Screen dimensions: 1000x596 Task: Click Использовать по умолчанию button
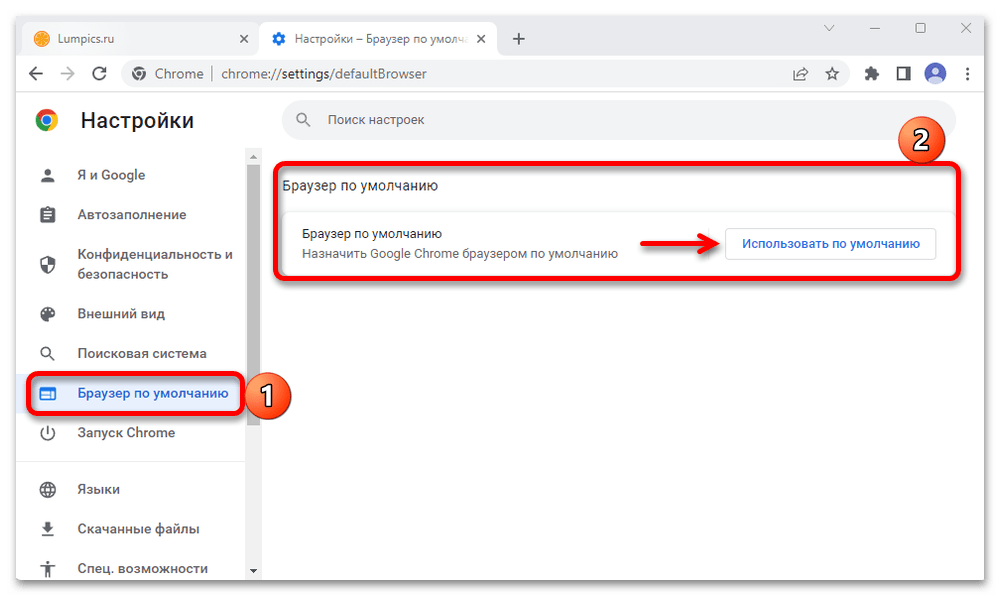click(830, 244)
